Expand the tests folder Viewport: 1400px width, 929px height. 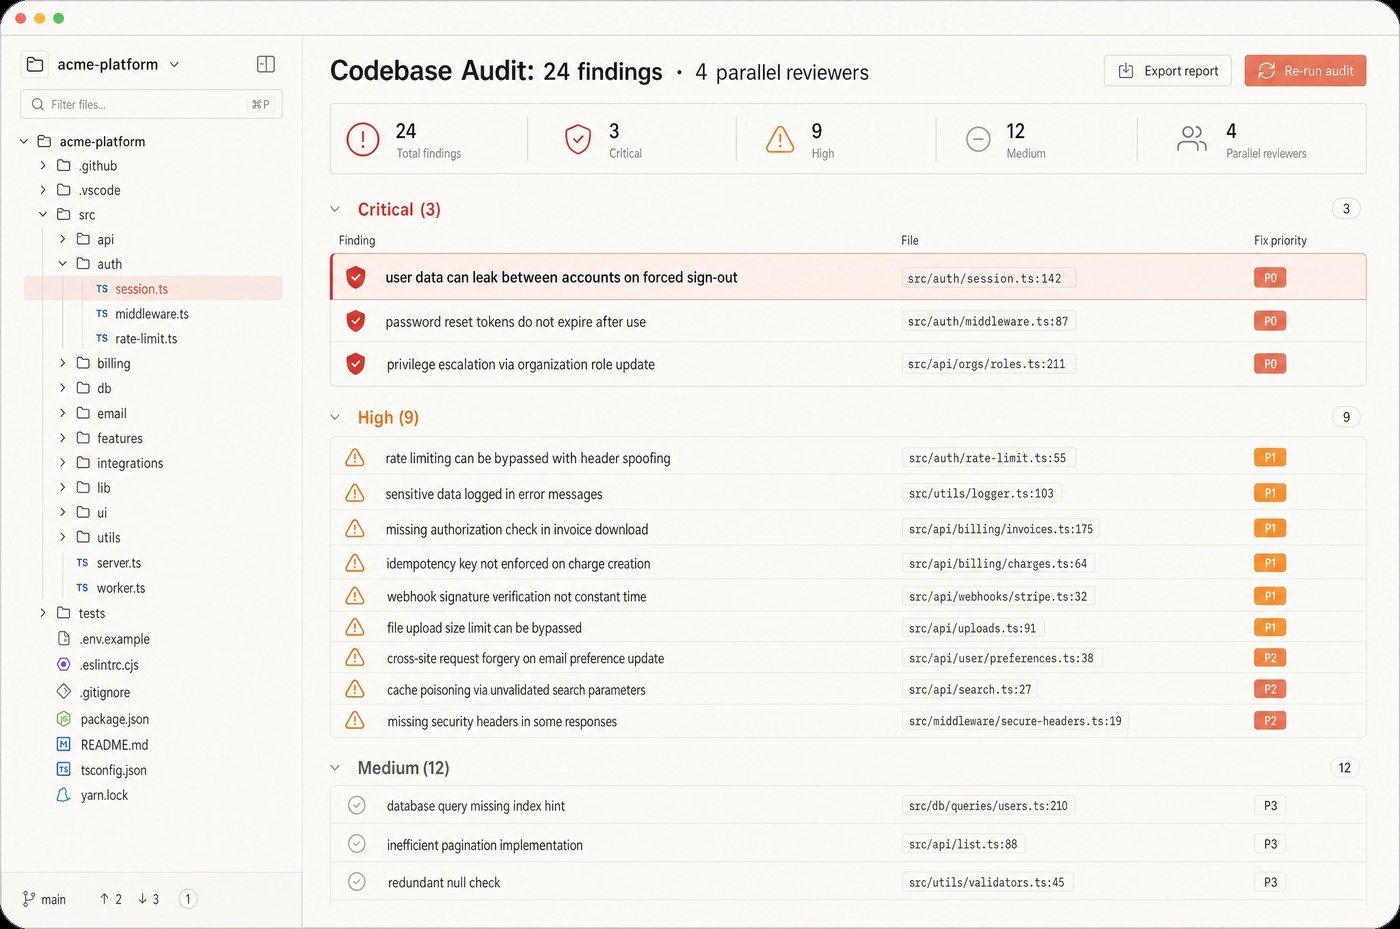pos(43,613)
